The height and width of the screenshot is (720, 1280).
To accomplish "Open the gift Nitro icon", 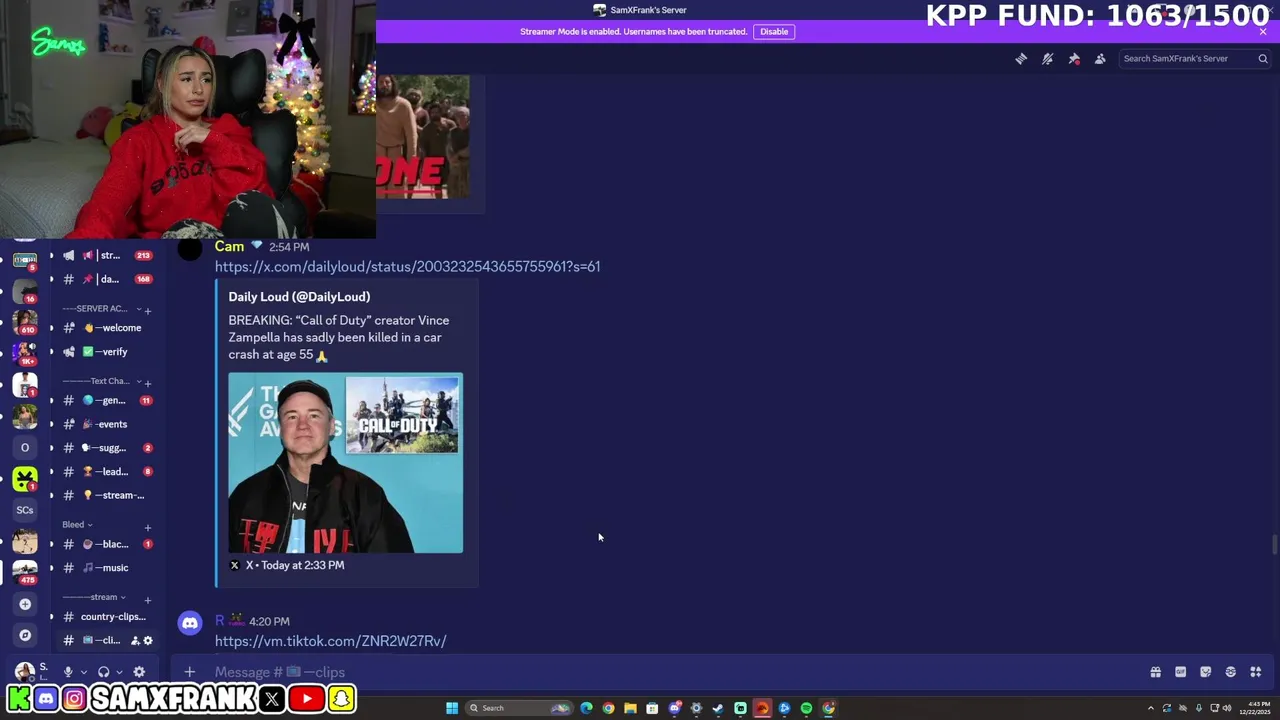I will 1155,672.
